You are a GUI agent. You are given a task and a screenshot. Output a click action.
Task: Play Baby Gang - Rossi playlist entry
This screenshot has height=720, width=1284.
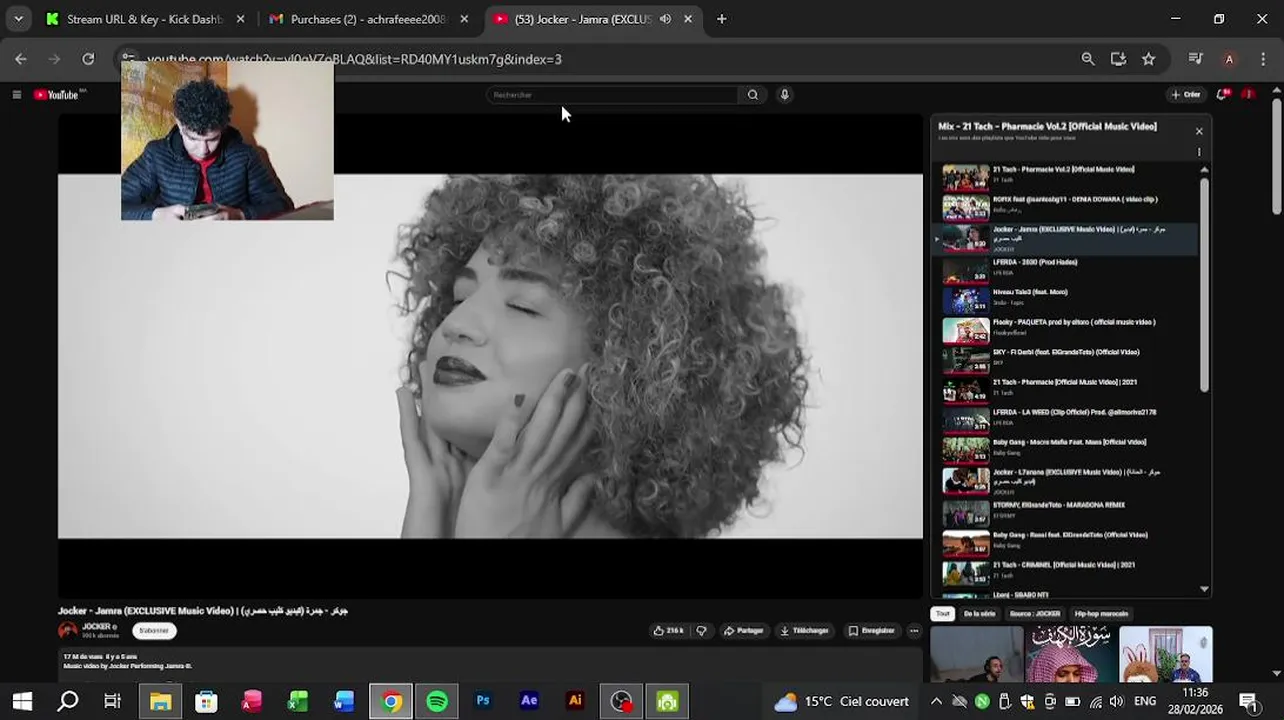pyautogui.click(x=1065, y=542)
